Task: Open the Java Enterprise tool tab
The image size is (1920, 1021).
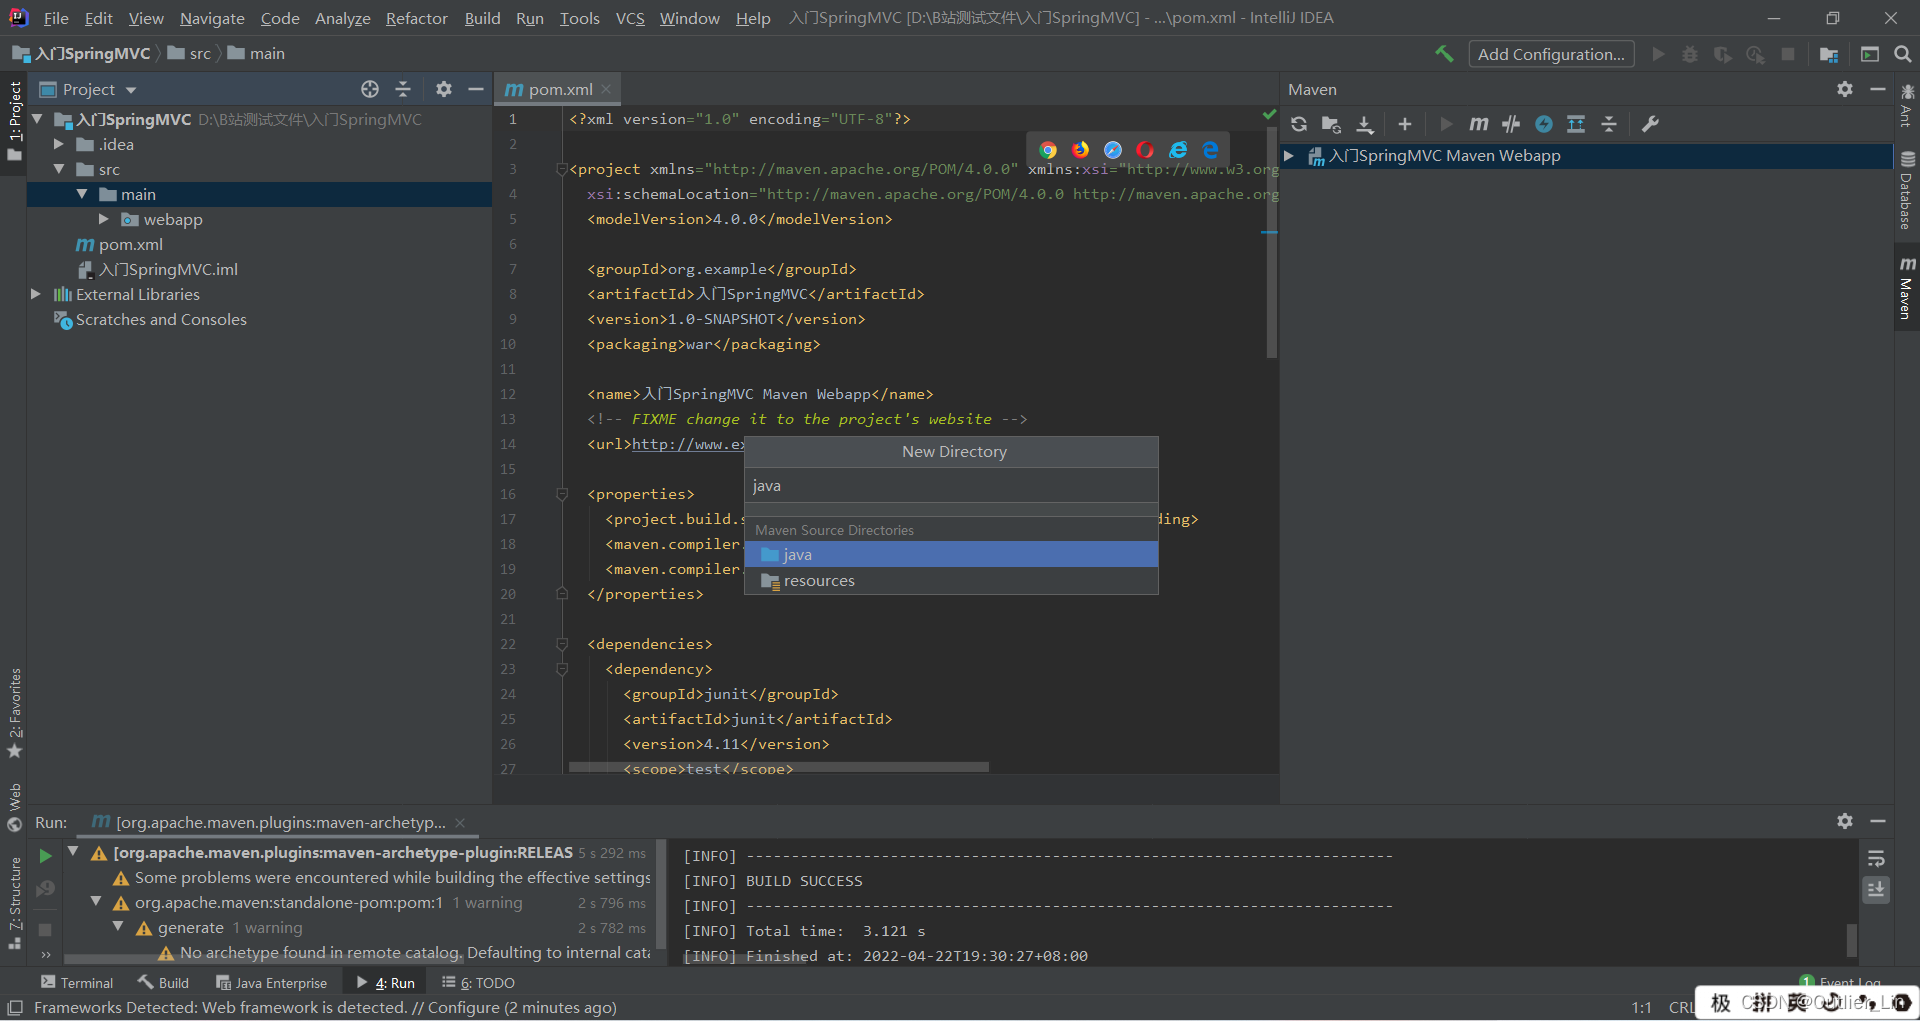Action: 272,983
